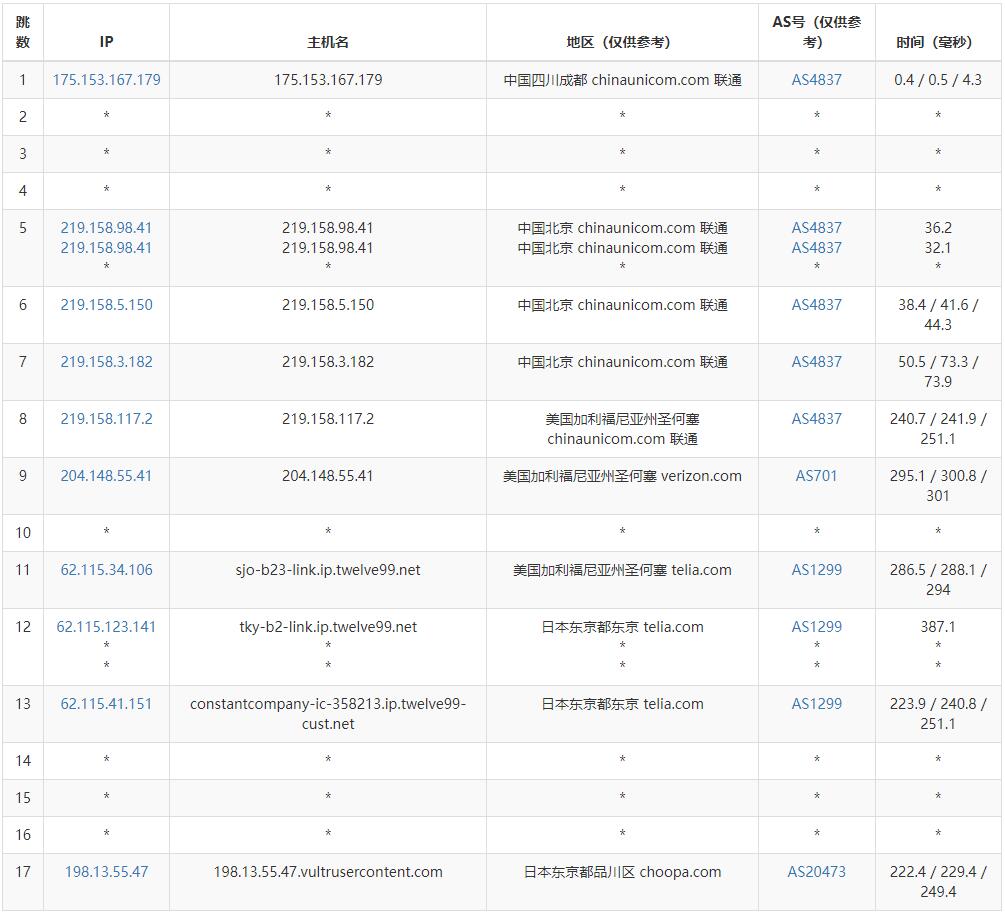Click the AS20473 link

[x=817, y=872]
